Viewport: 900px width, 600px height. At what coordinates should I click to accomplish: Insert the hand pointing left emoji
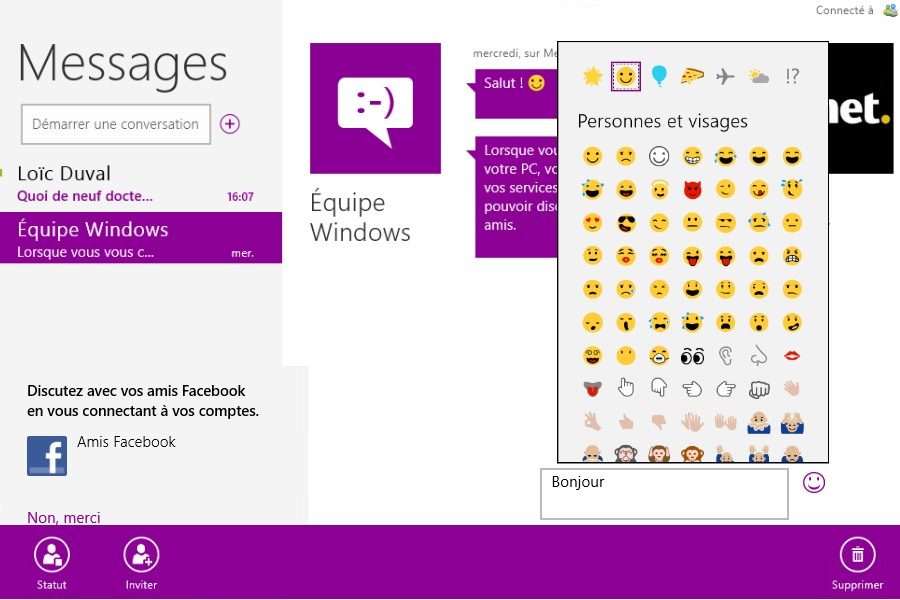pyautogui.click(x=692, y=389)
